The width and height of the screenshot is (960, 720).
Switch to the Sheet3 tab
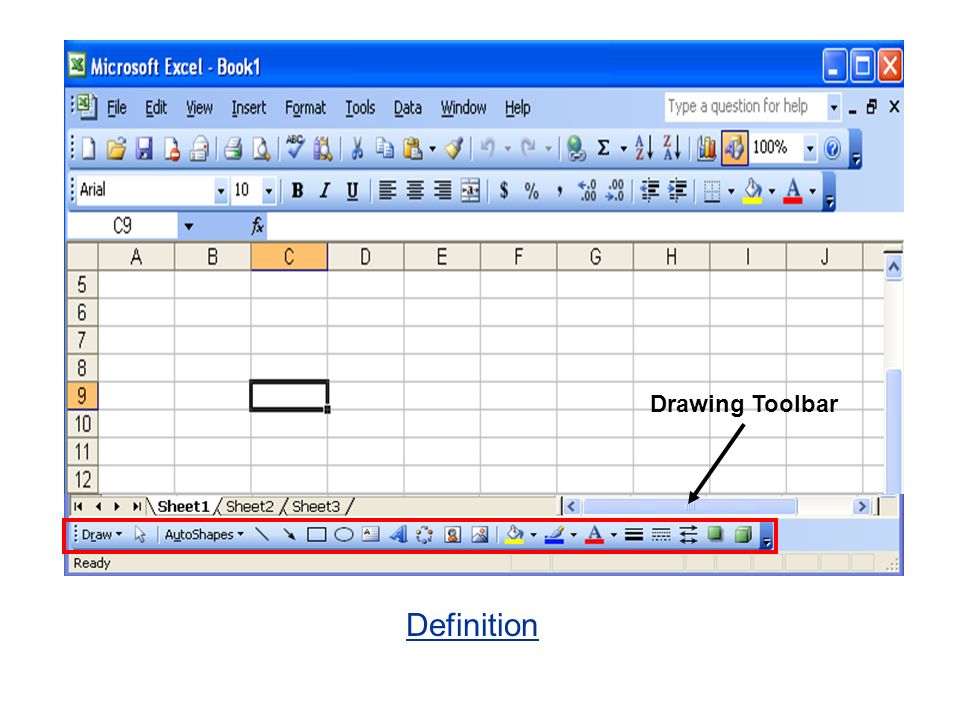pos(316,506)
